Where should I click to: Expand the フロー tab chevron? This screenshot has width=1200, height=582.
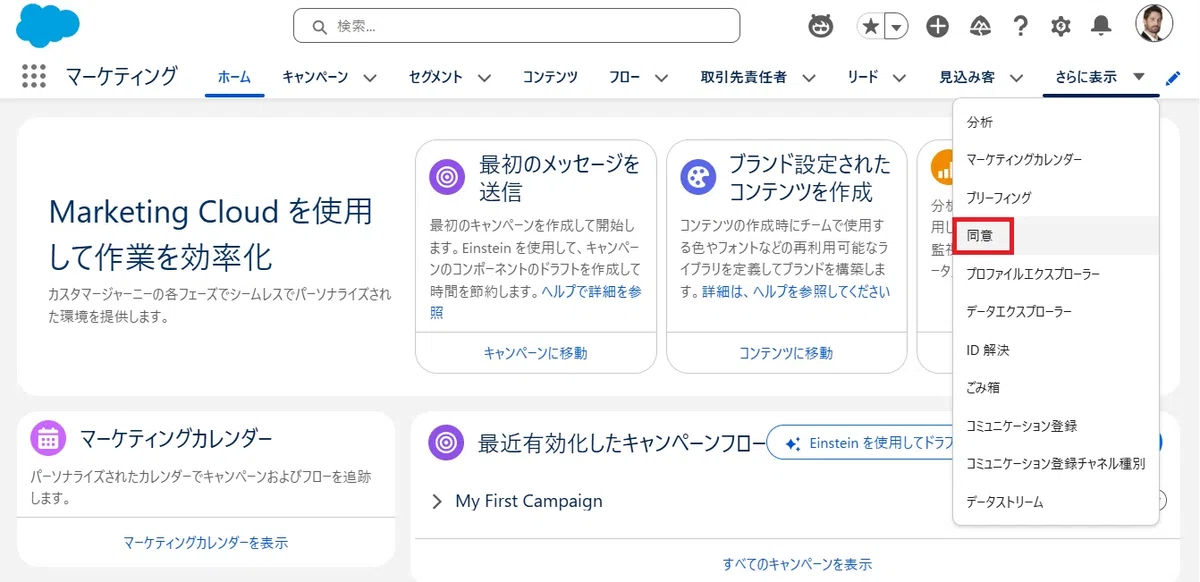click(x=661, y=77)
